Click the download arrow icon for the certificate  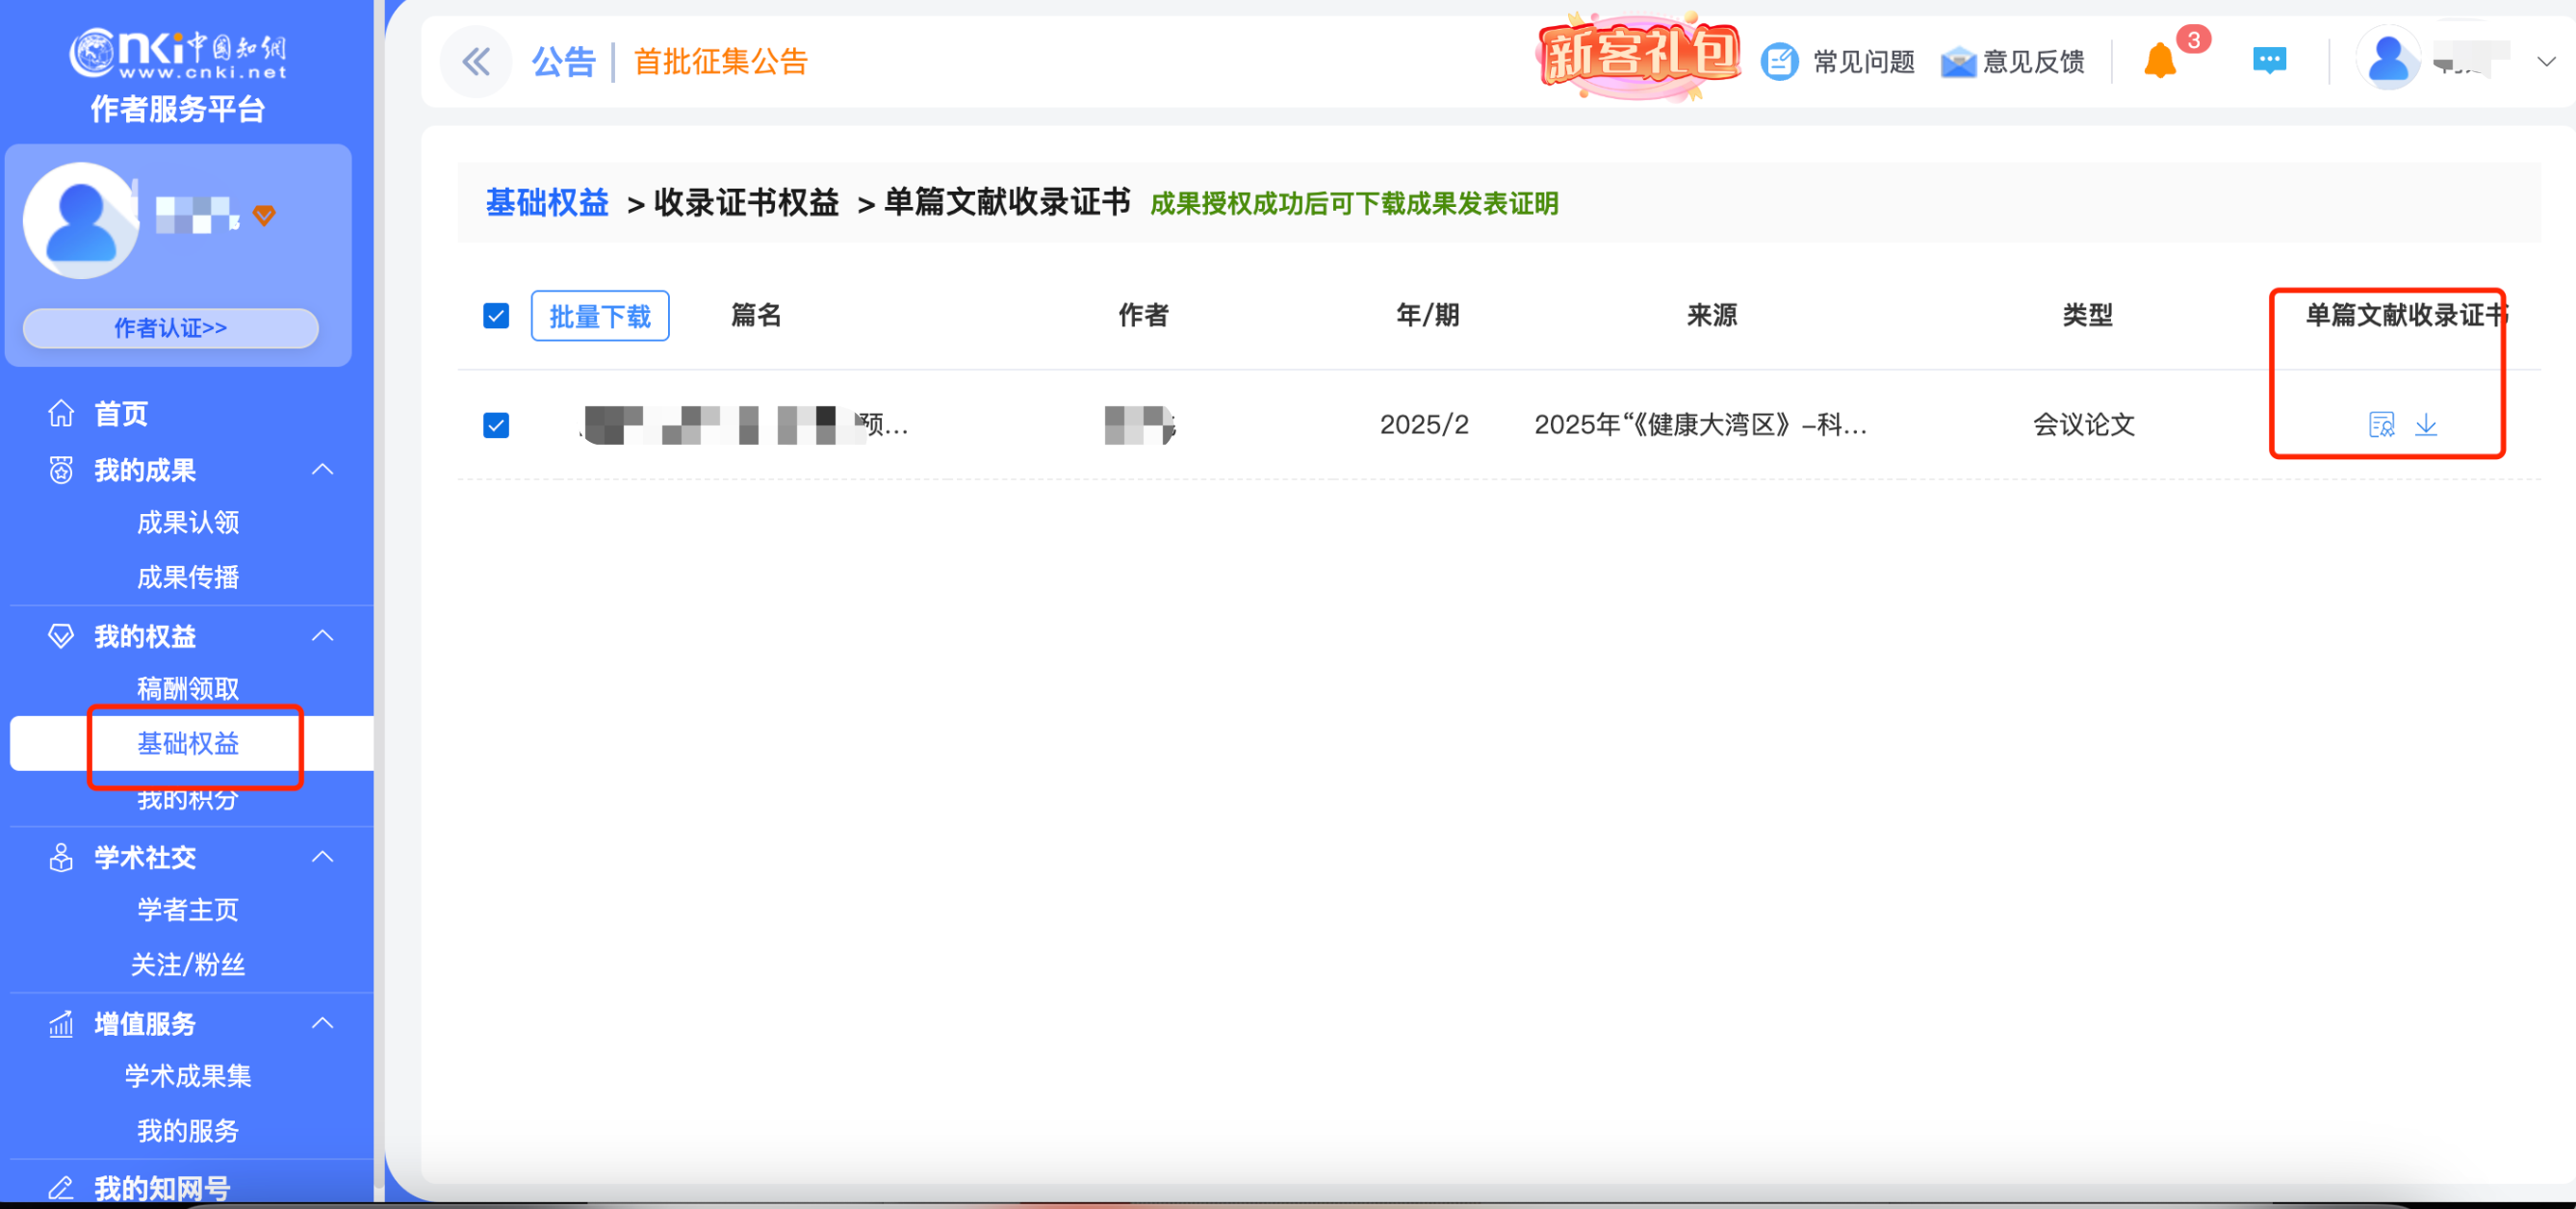point(2427,424)
